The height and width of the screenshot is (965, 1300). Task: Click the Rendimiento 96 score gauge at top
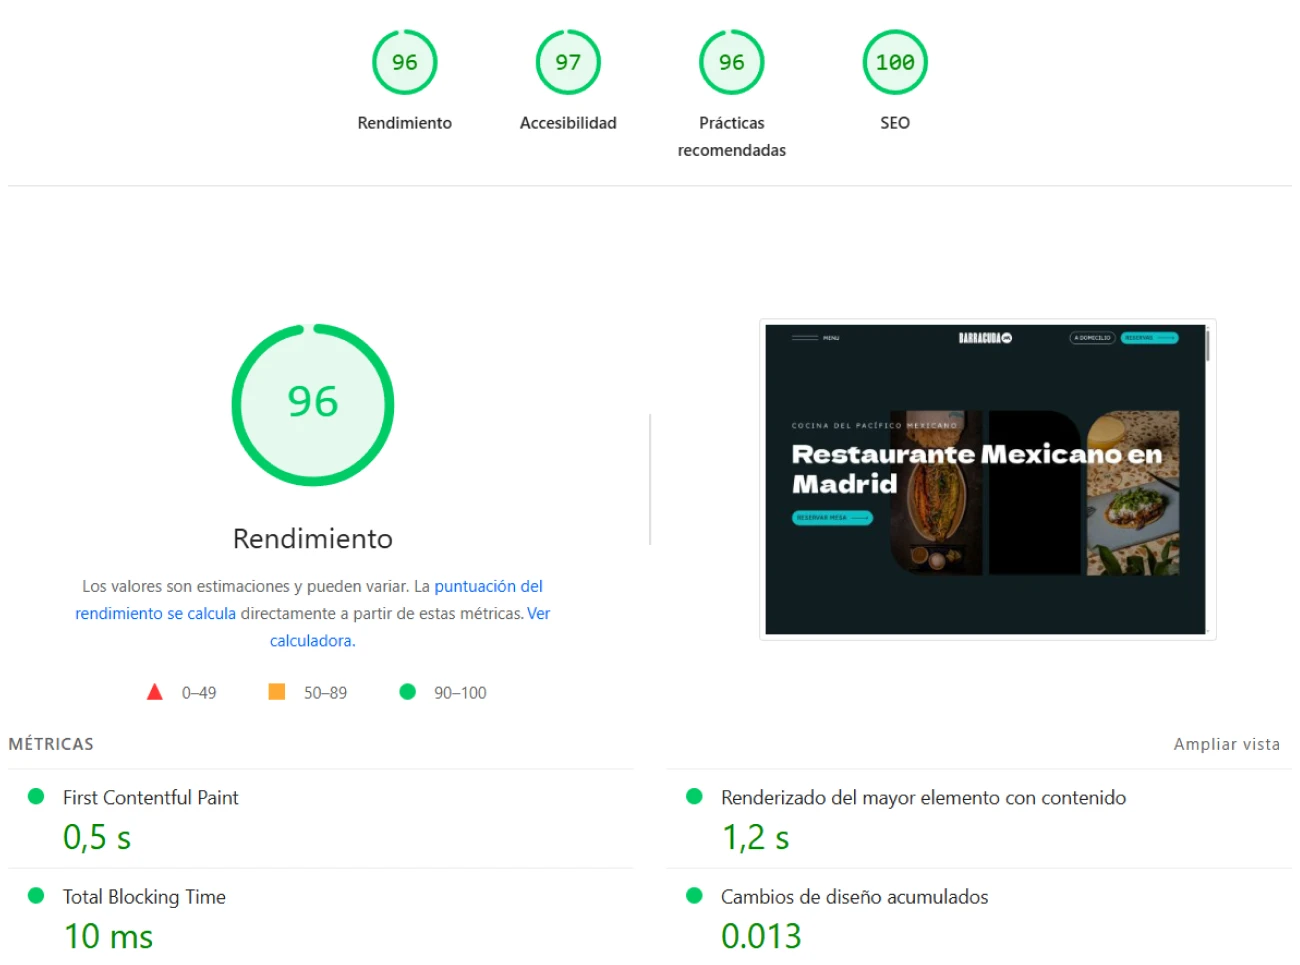[404, 62]
